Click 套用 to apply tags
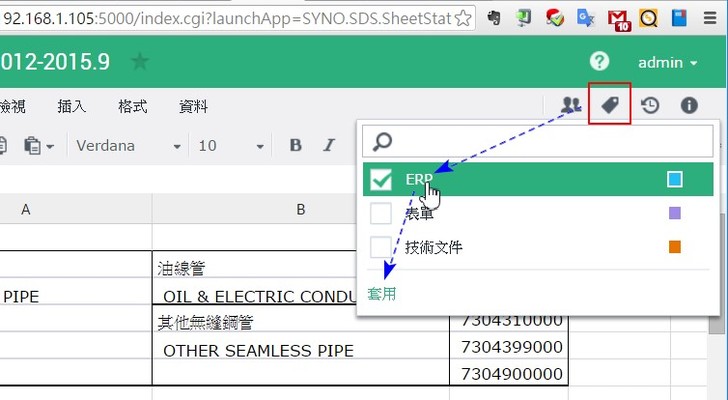Viewport: 728px width, 400px height. pos(382,294)
